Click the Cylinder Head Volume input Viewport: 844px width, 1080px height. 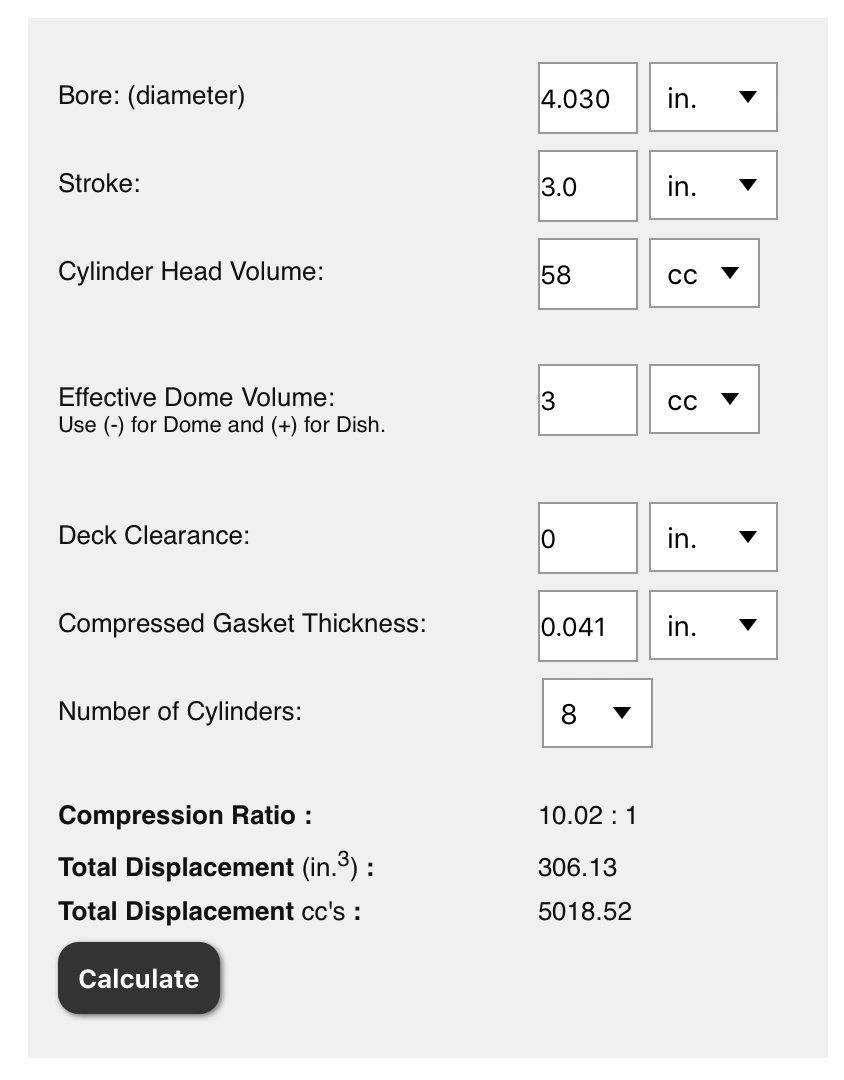point(588,274)
